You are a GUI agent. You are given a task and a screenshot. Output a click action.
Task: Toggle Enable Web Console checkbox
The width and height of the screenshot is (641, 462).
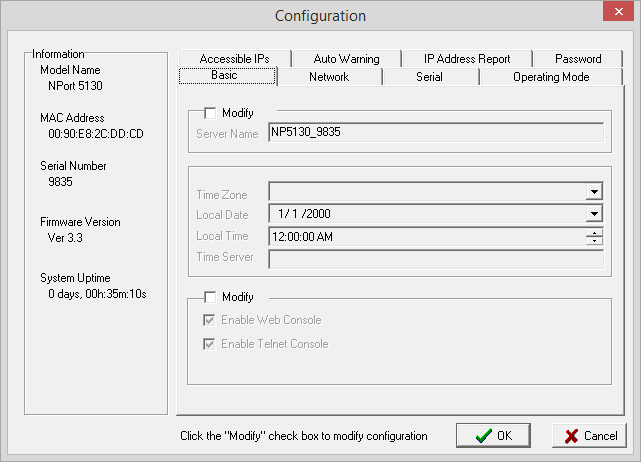click(x=209, y=320)
